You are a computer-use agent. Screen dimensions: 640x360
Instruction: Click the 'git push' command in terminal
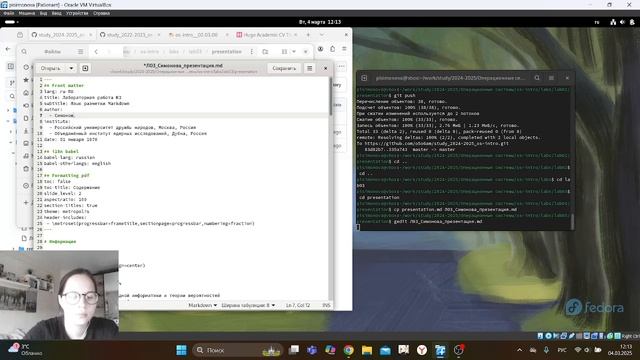tap(404, 96)
